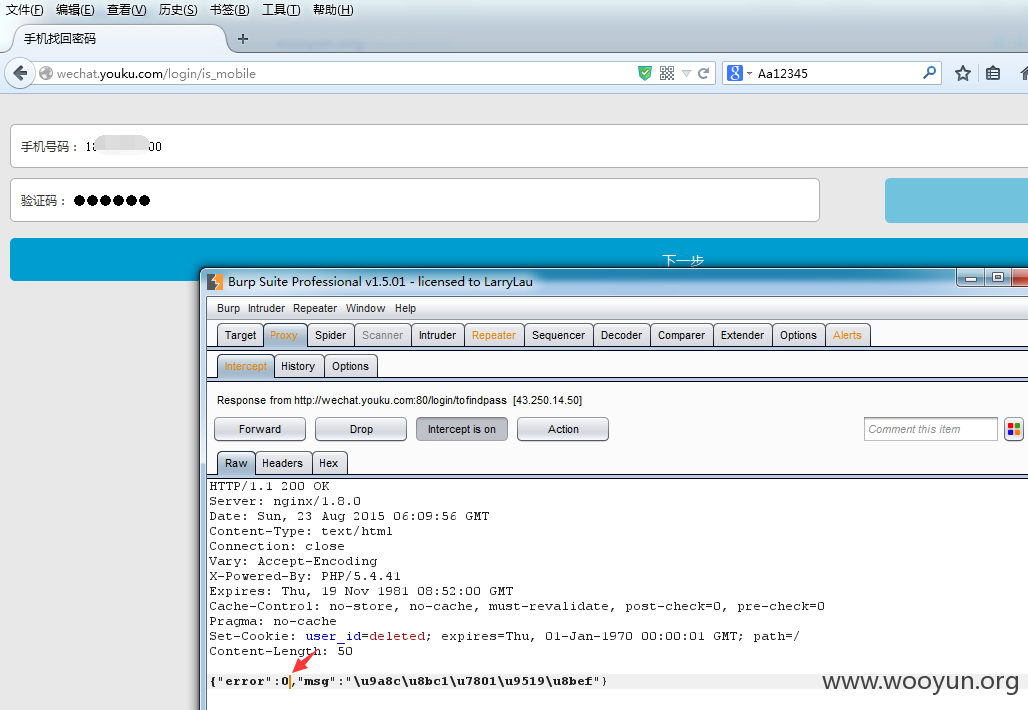Select the 手机找回密码 browser tab
The width and height of the screenshot is (1028, 710).
click(x=118, y=39)
